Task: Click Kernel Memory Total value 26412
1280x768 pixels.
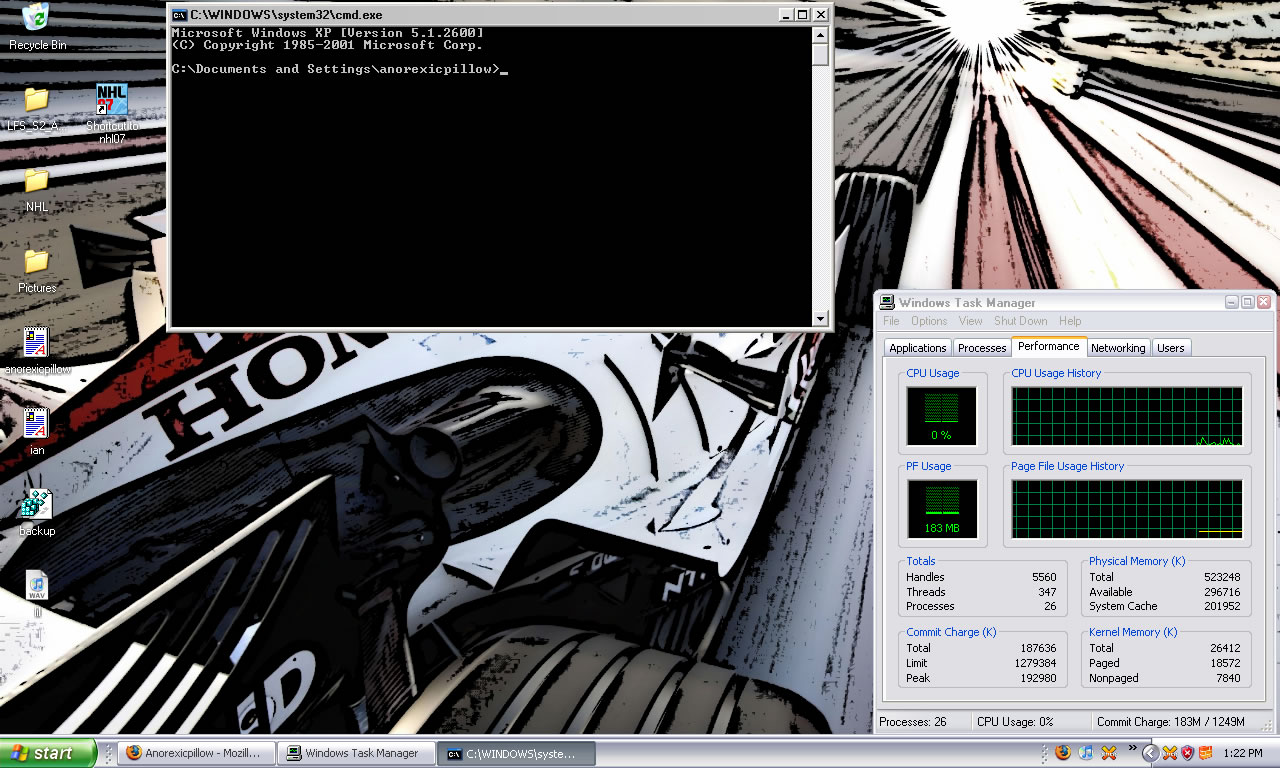Action: pos(1224,648)
